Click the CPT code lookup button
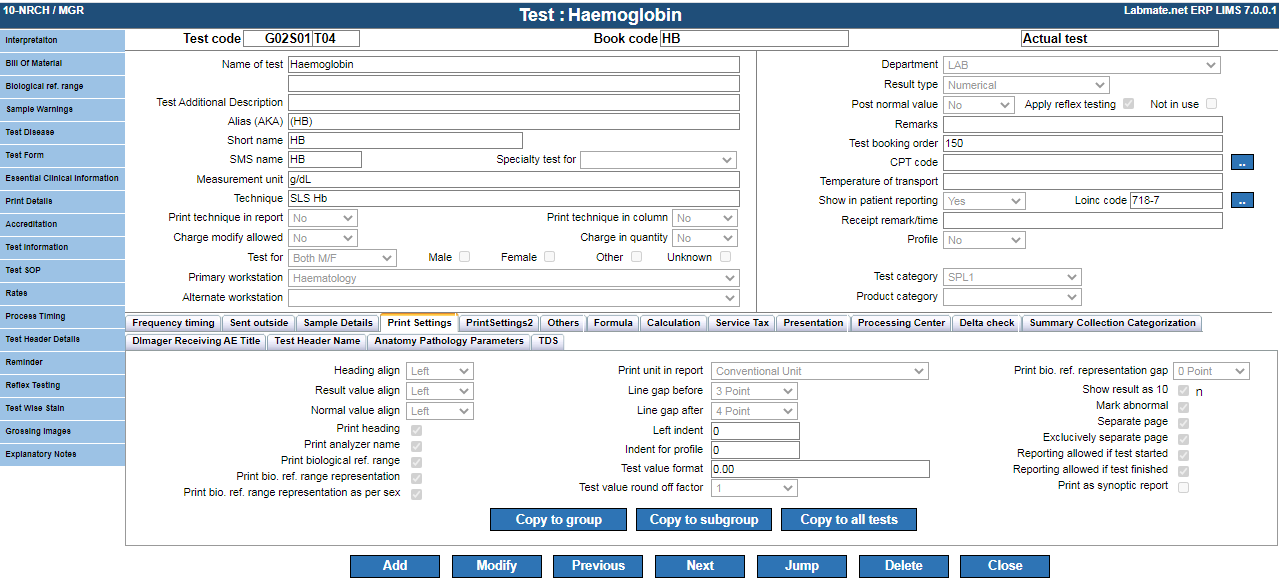The height and width of the screenshot is (581, 1279). (x=1242, y=162)
